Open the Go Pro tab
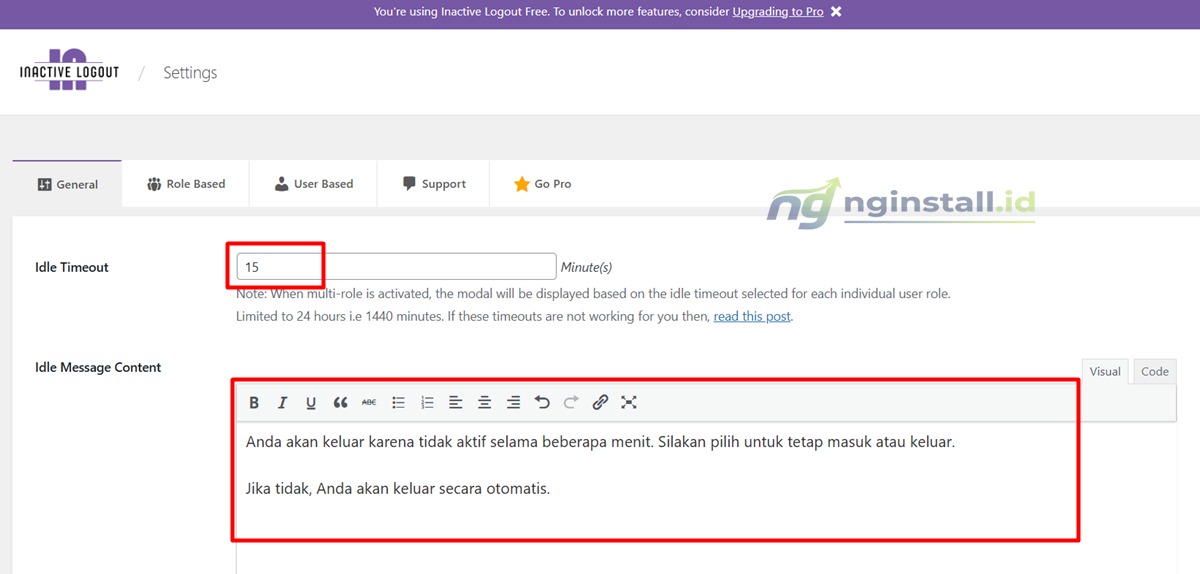Image resolution: width=1200 pixels, height=574 pixels. coord(542,184)
